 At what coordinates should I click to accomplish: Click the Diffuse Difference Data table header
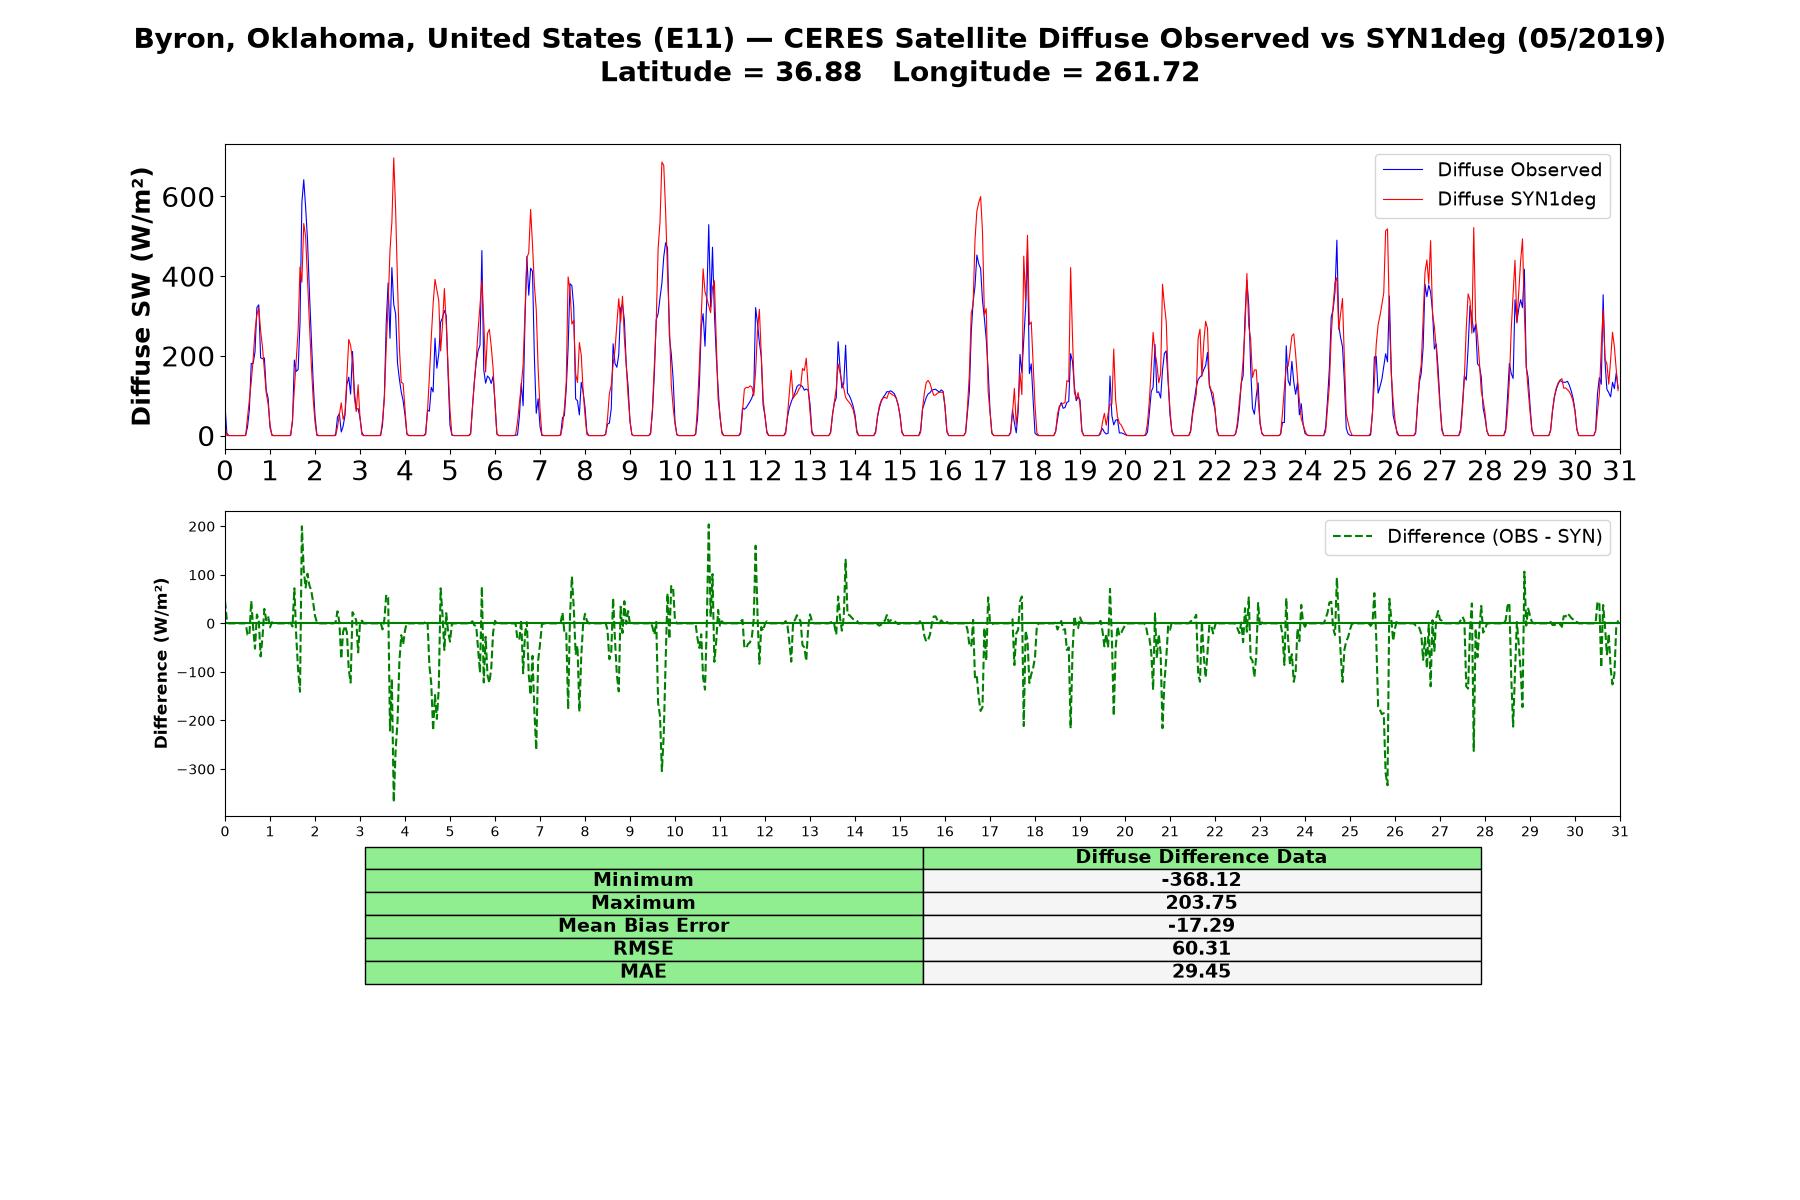(x=1202, y=857)
